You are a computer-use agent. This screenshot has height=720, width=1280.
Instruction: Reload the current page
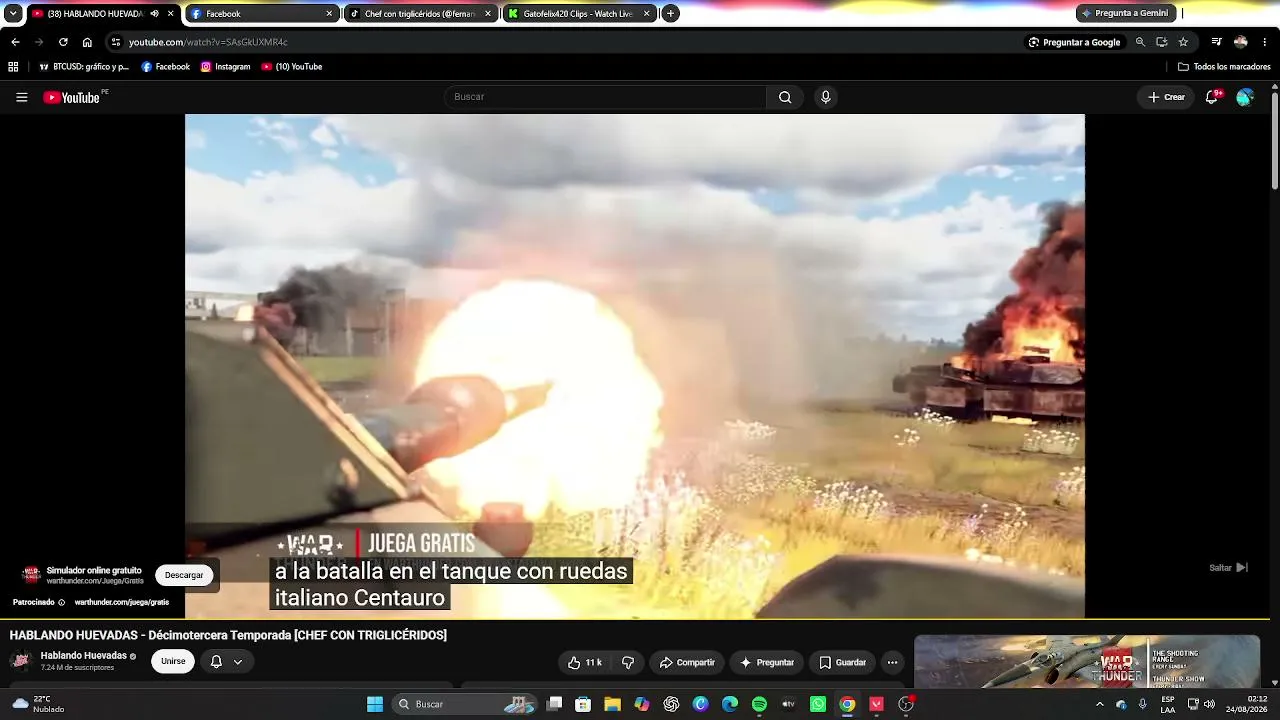pyautogui.click(x=63, y=42)
